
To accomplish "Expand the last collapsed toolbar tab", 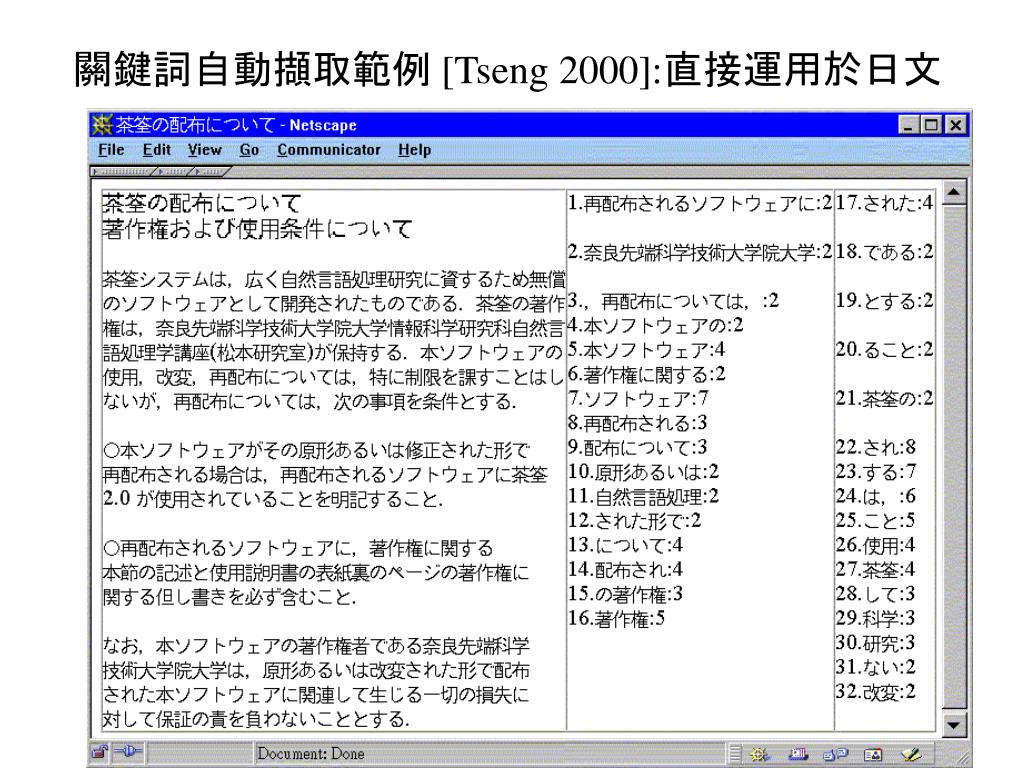I will click(210, 172).
